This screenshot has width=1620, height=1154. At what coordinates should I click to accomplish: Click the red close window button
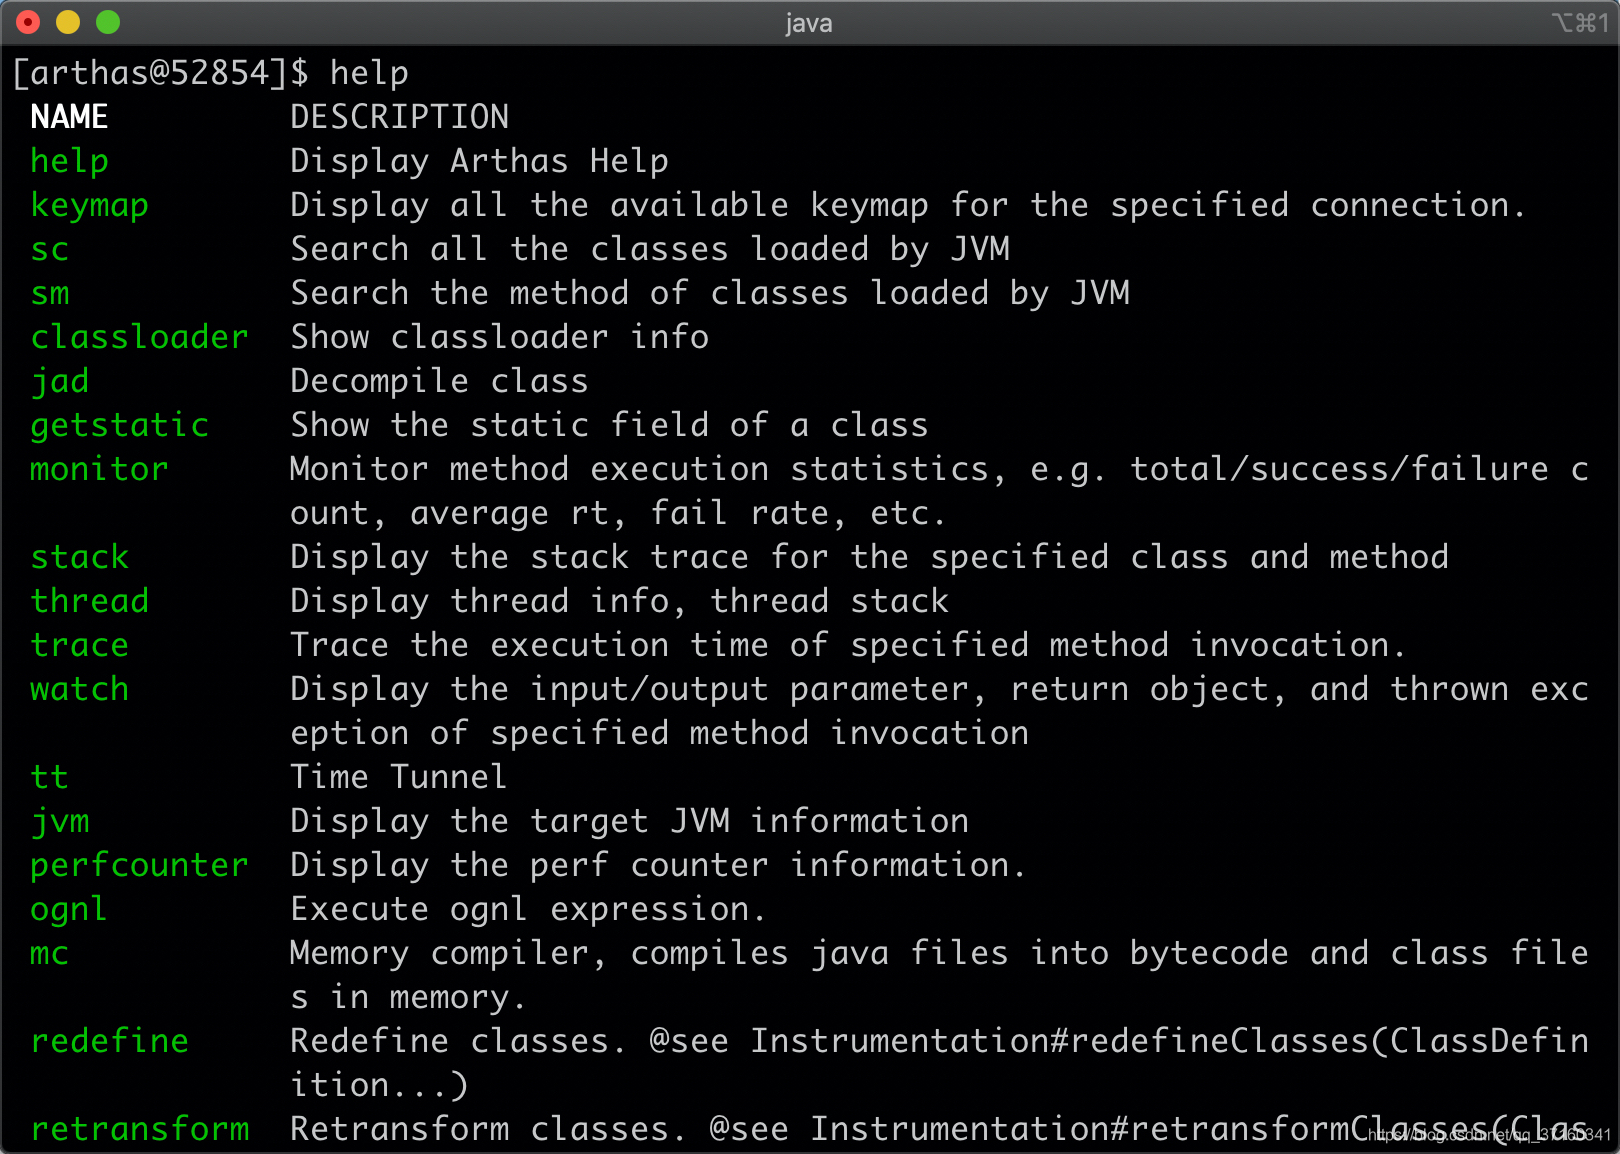[29, 22]
